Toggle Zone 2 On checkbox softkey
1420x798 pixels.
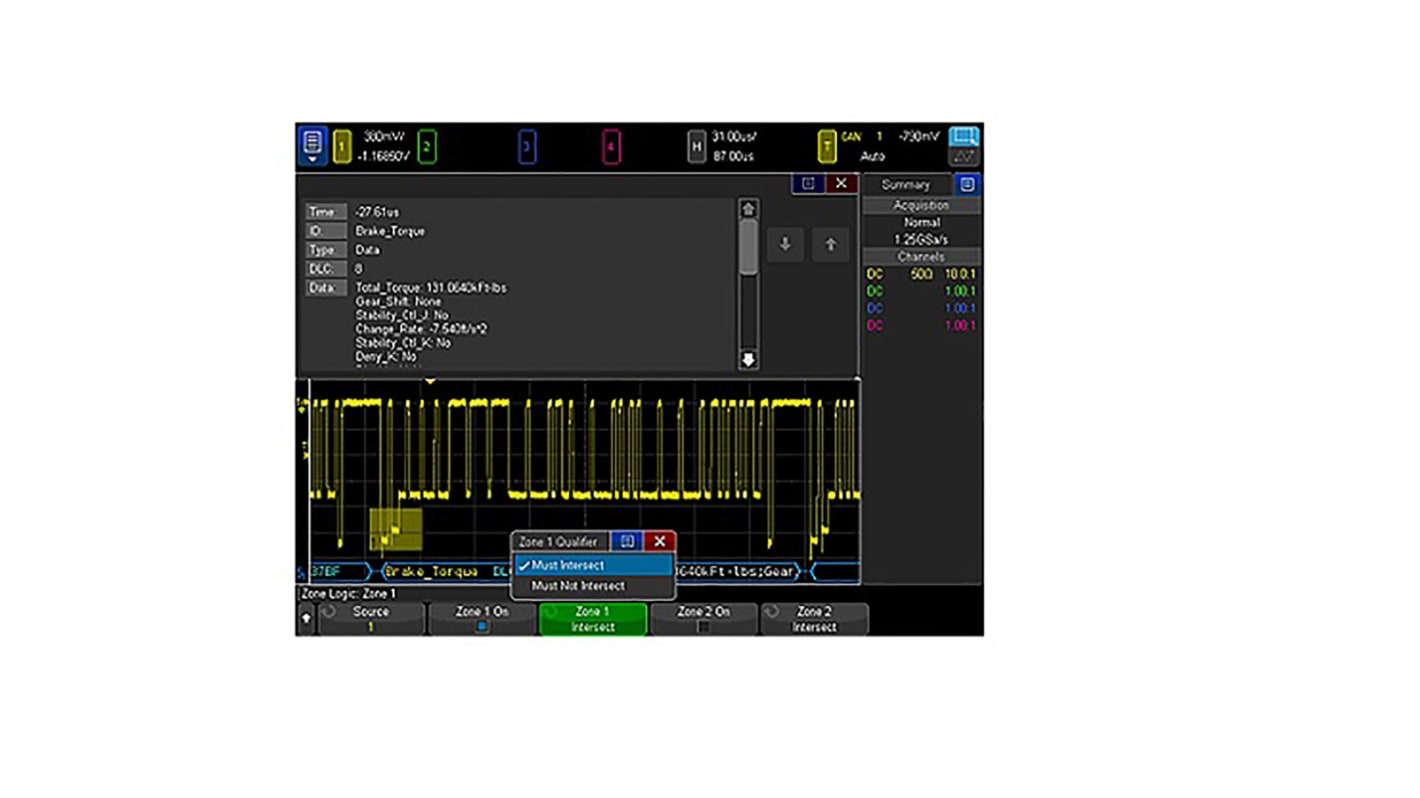click(704, 619)
